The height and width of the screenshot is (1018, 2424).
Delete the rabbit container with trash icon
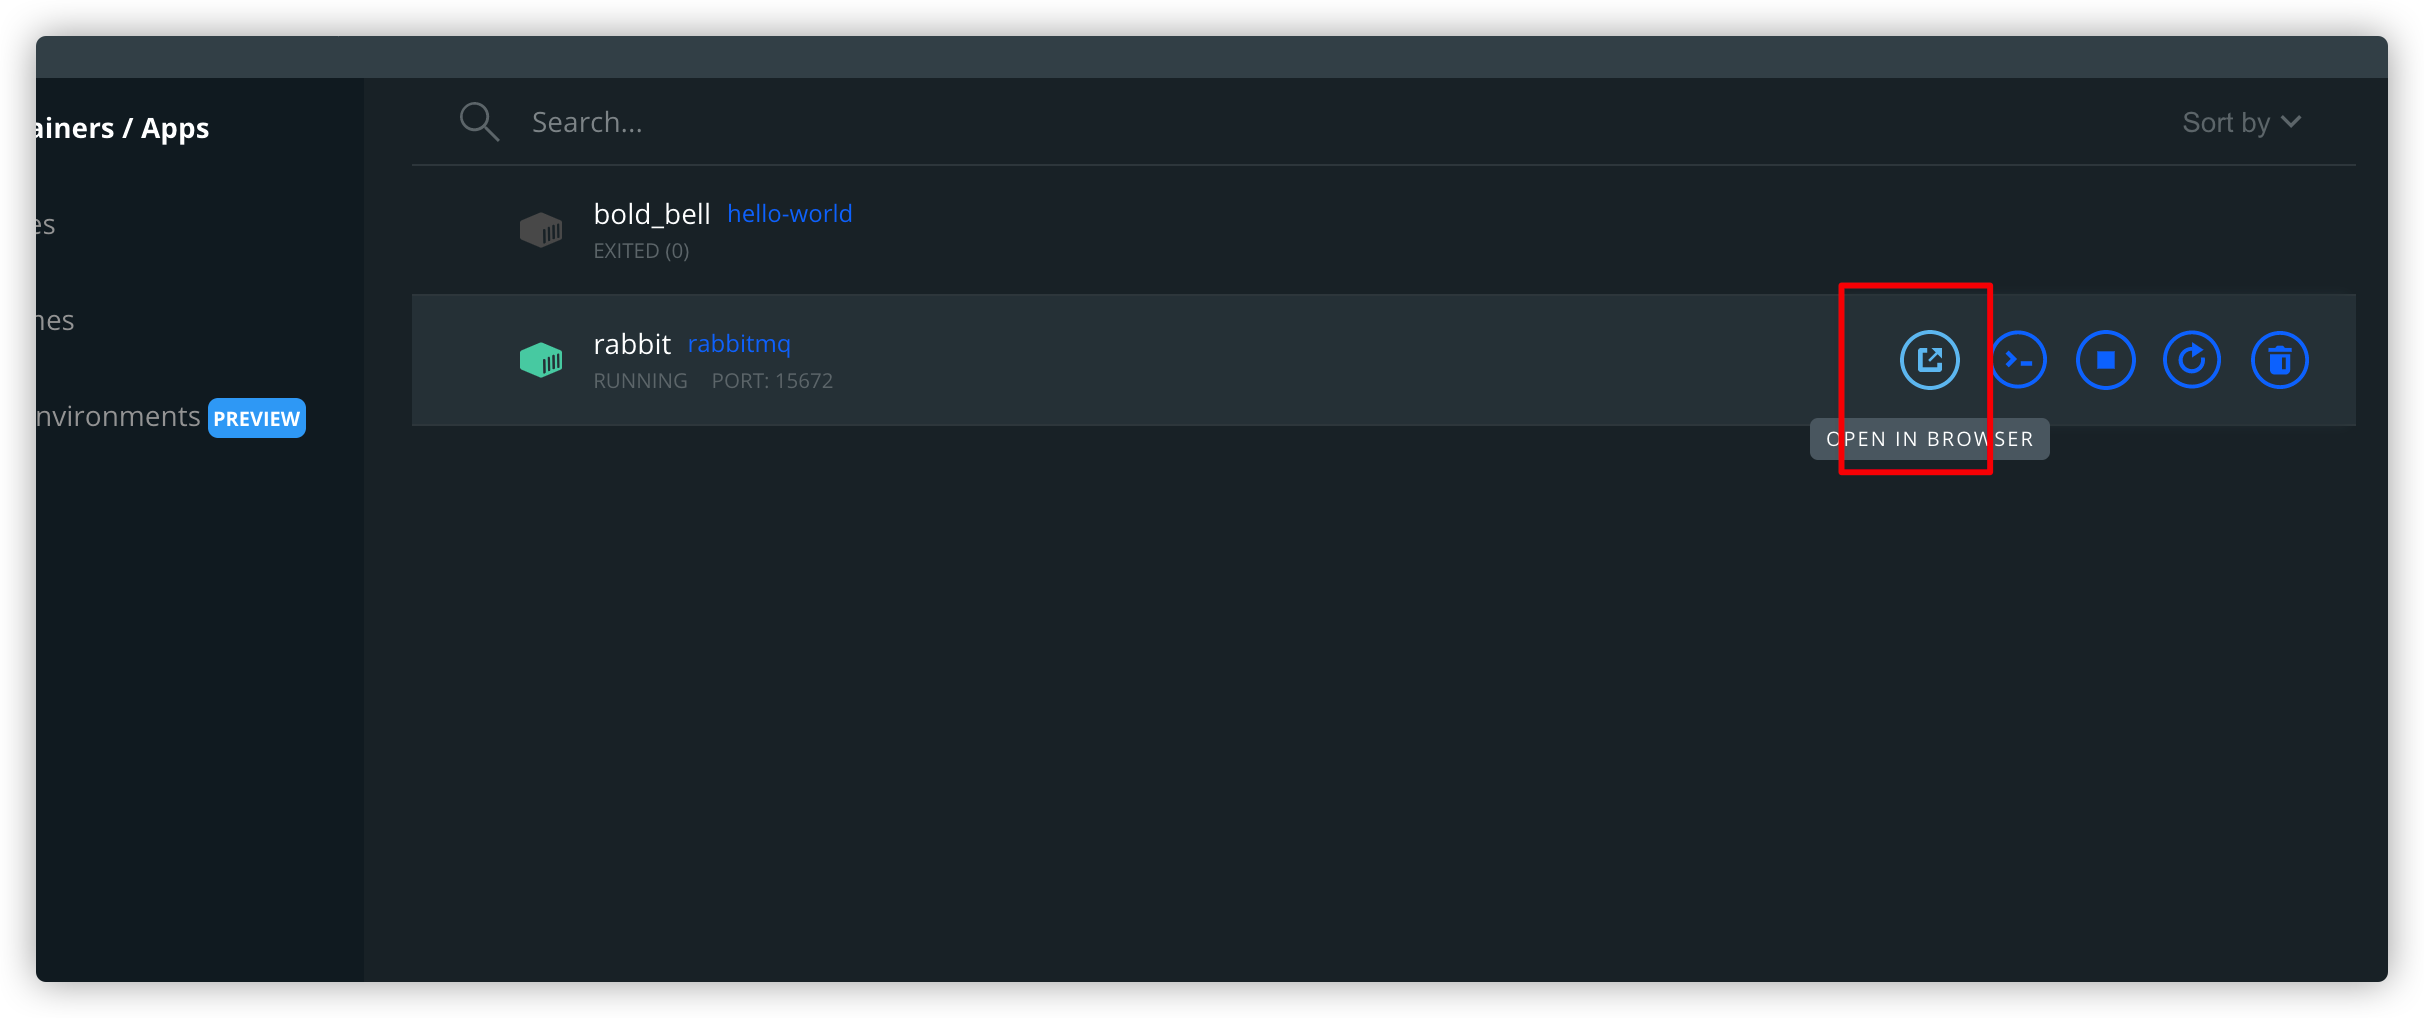2279,360
